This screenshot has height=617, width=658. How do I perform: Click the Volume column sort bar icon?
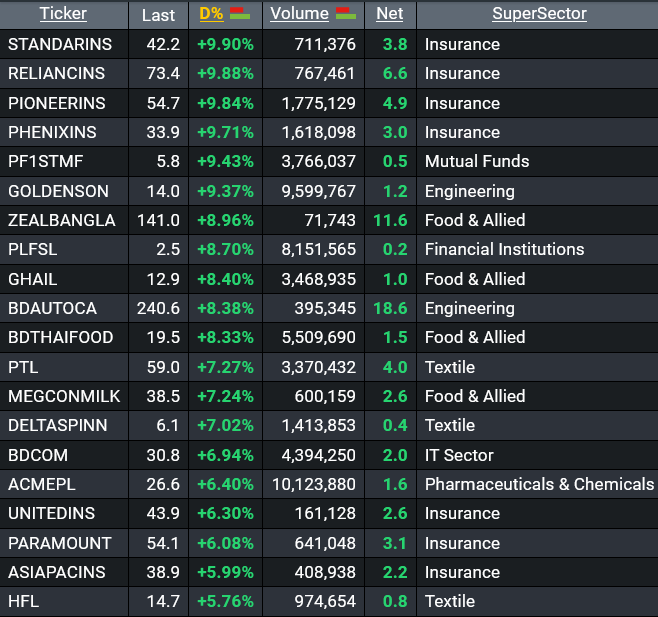pos(346,13)
